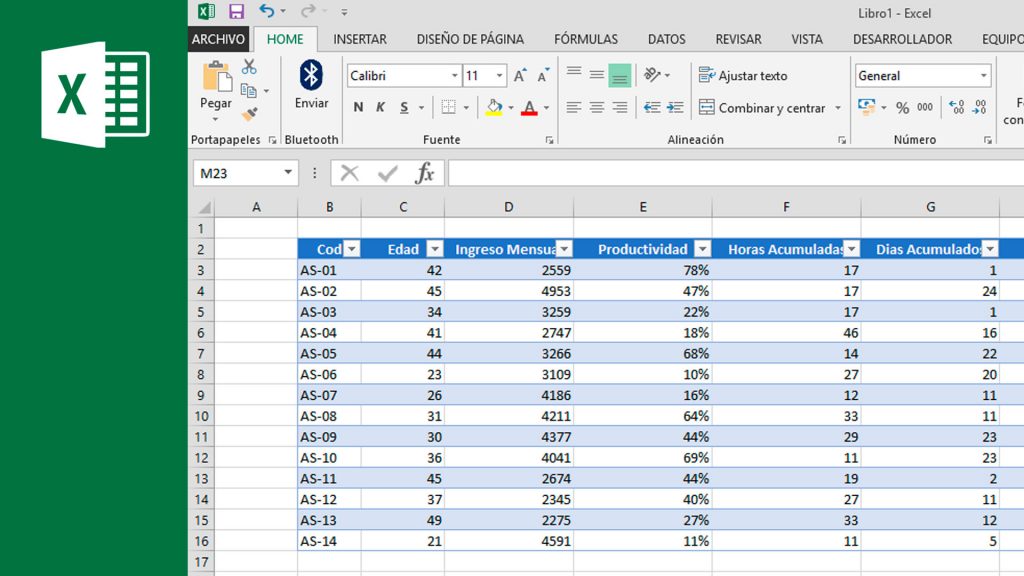1024x576 pixels.
Task: Open the Cod column filter dropdown
Action: tap(351, 248)
